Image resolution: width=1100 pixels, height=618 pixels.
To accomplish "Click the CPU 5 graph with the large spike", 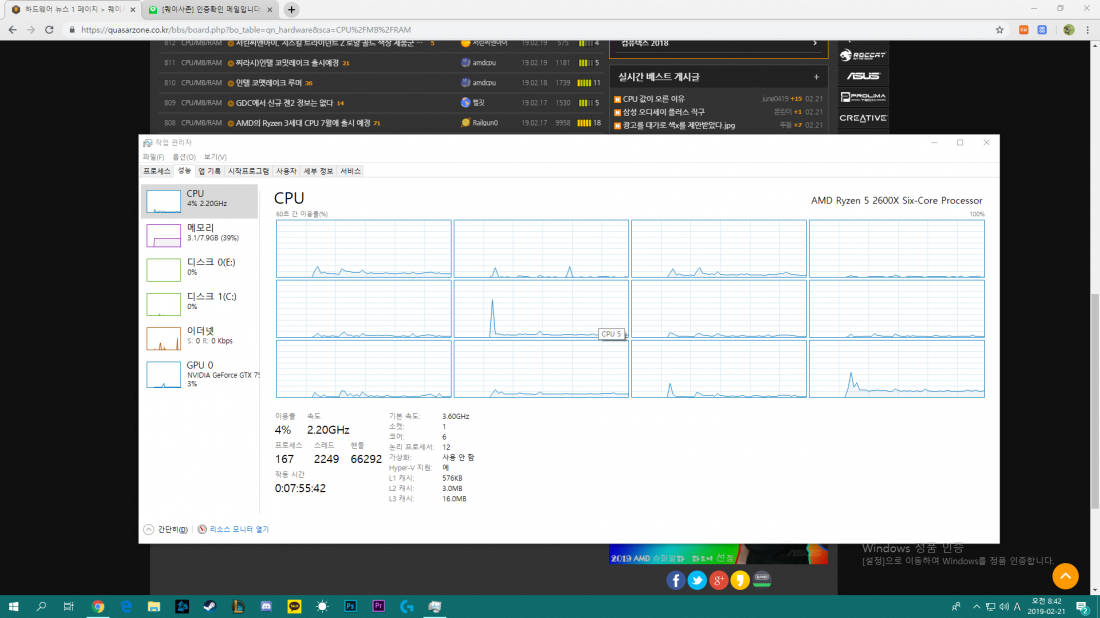I will pos(541,309).
